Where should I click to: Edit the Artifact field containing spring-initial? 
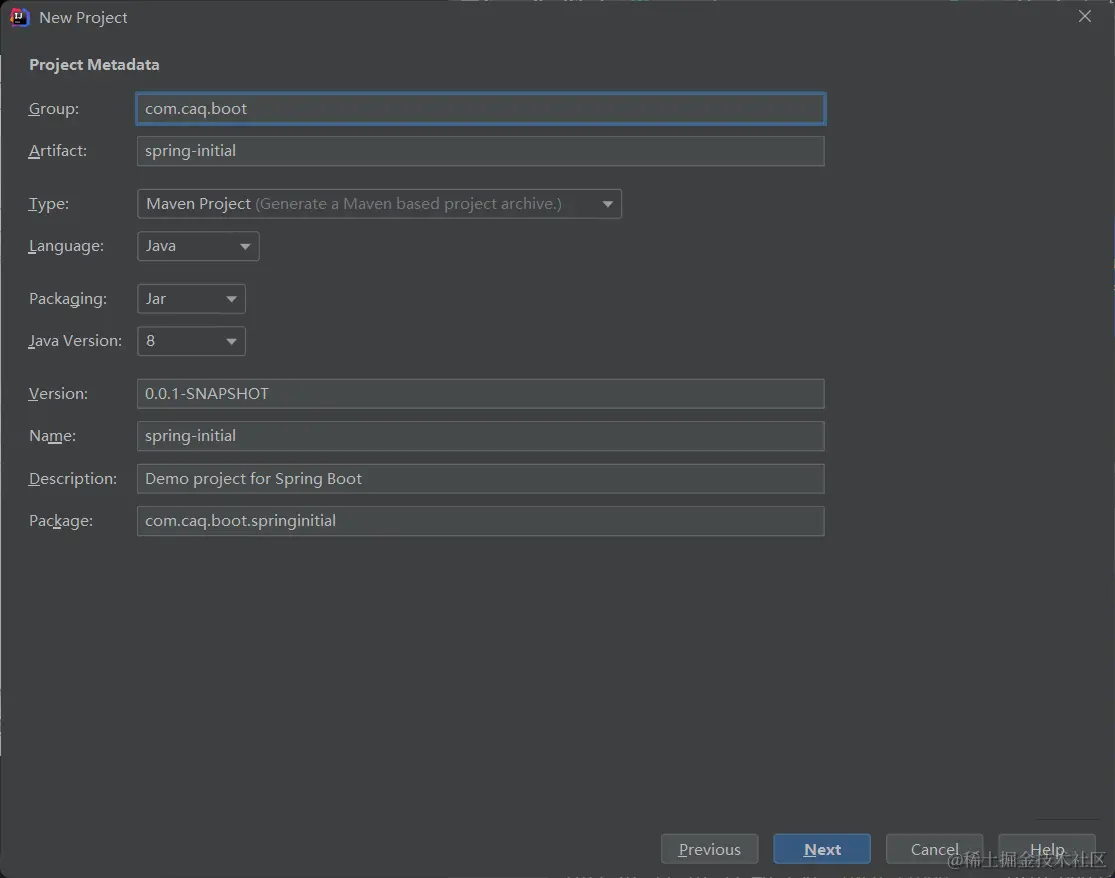(481, 151)
